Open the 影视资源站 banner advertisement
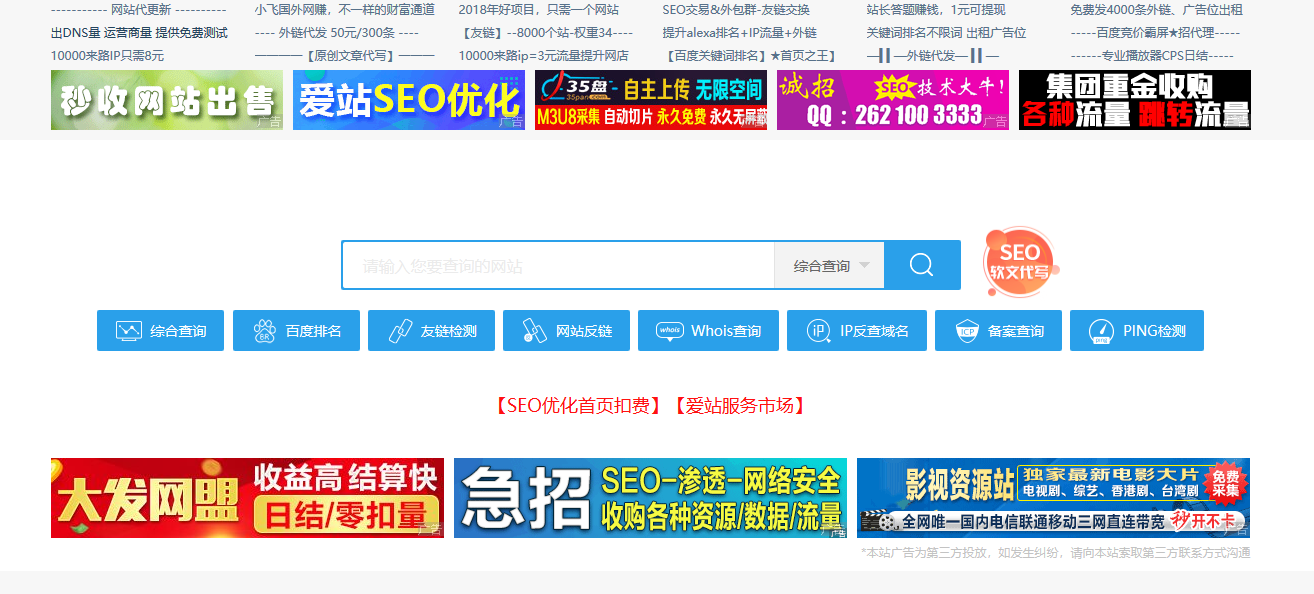 coord(1053,498)
